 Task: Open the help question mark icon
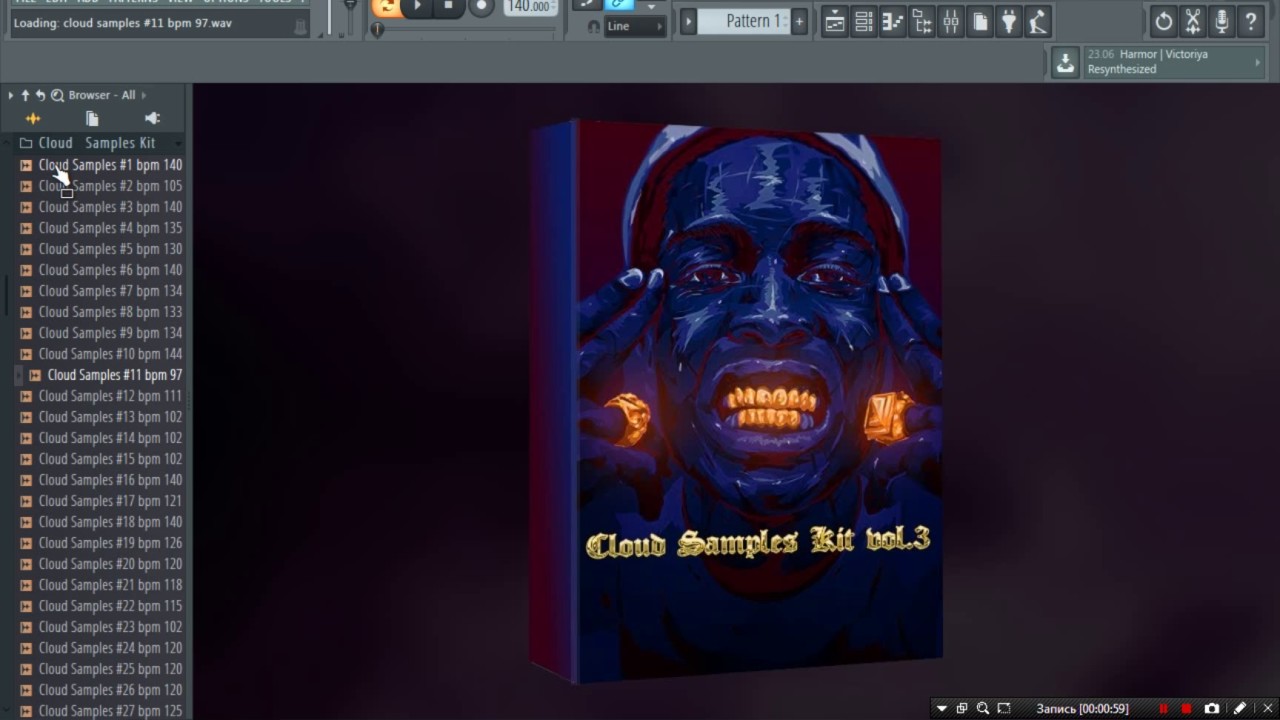(1251, 21)
